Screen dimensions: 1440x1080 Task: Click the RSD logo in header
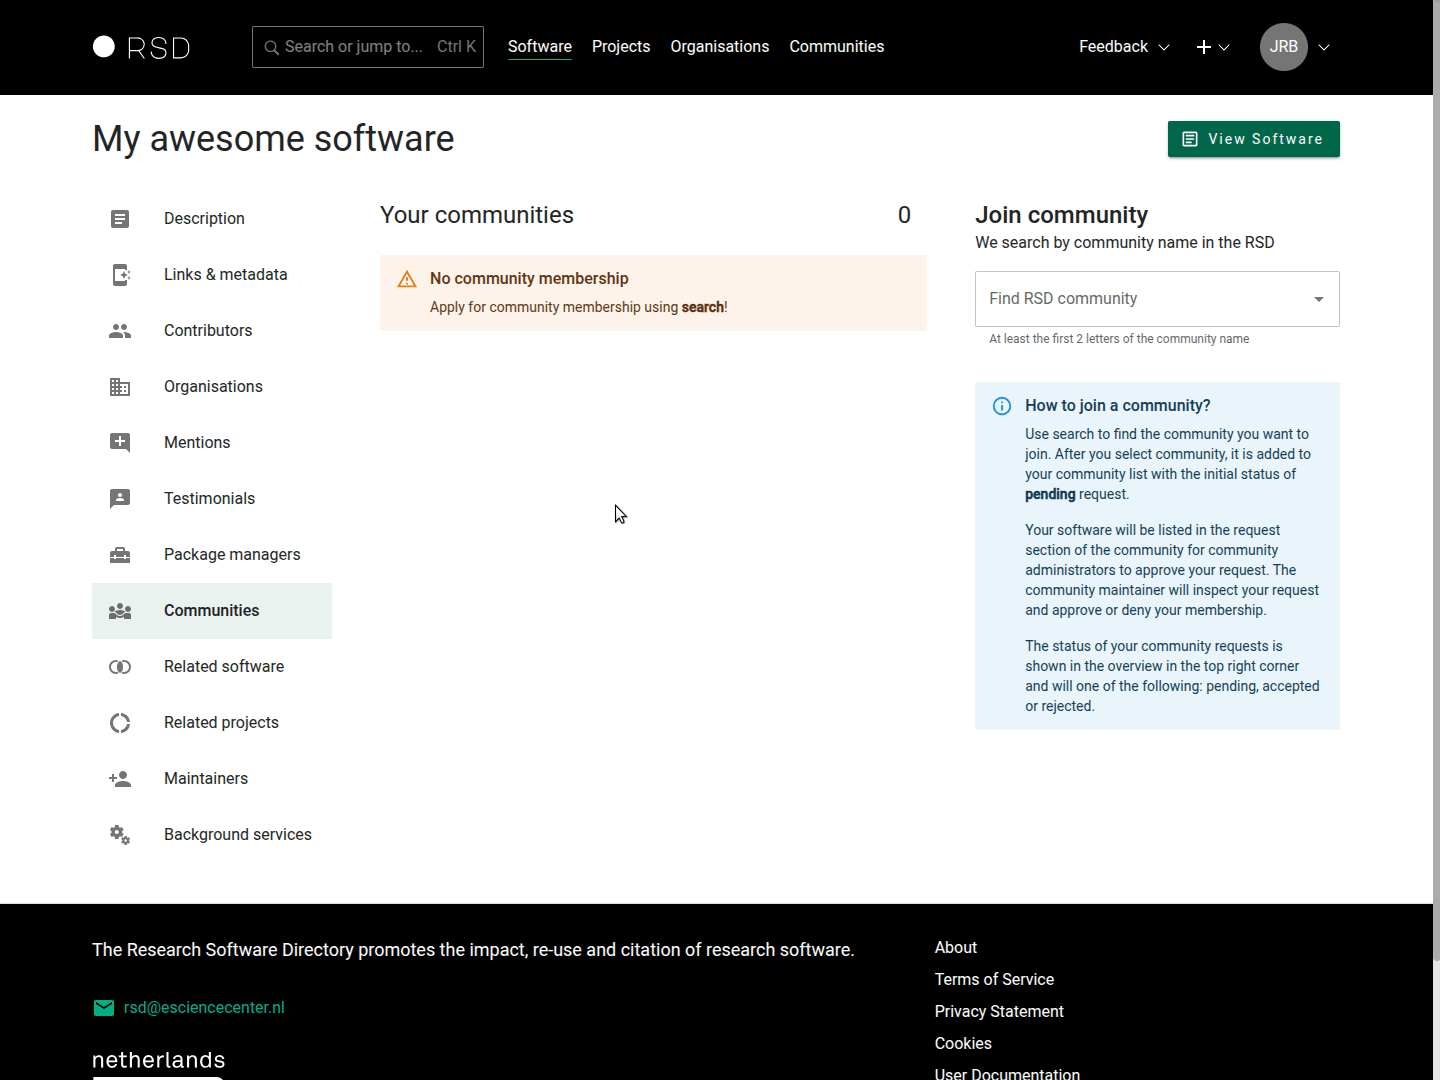coord(141,47)
